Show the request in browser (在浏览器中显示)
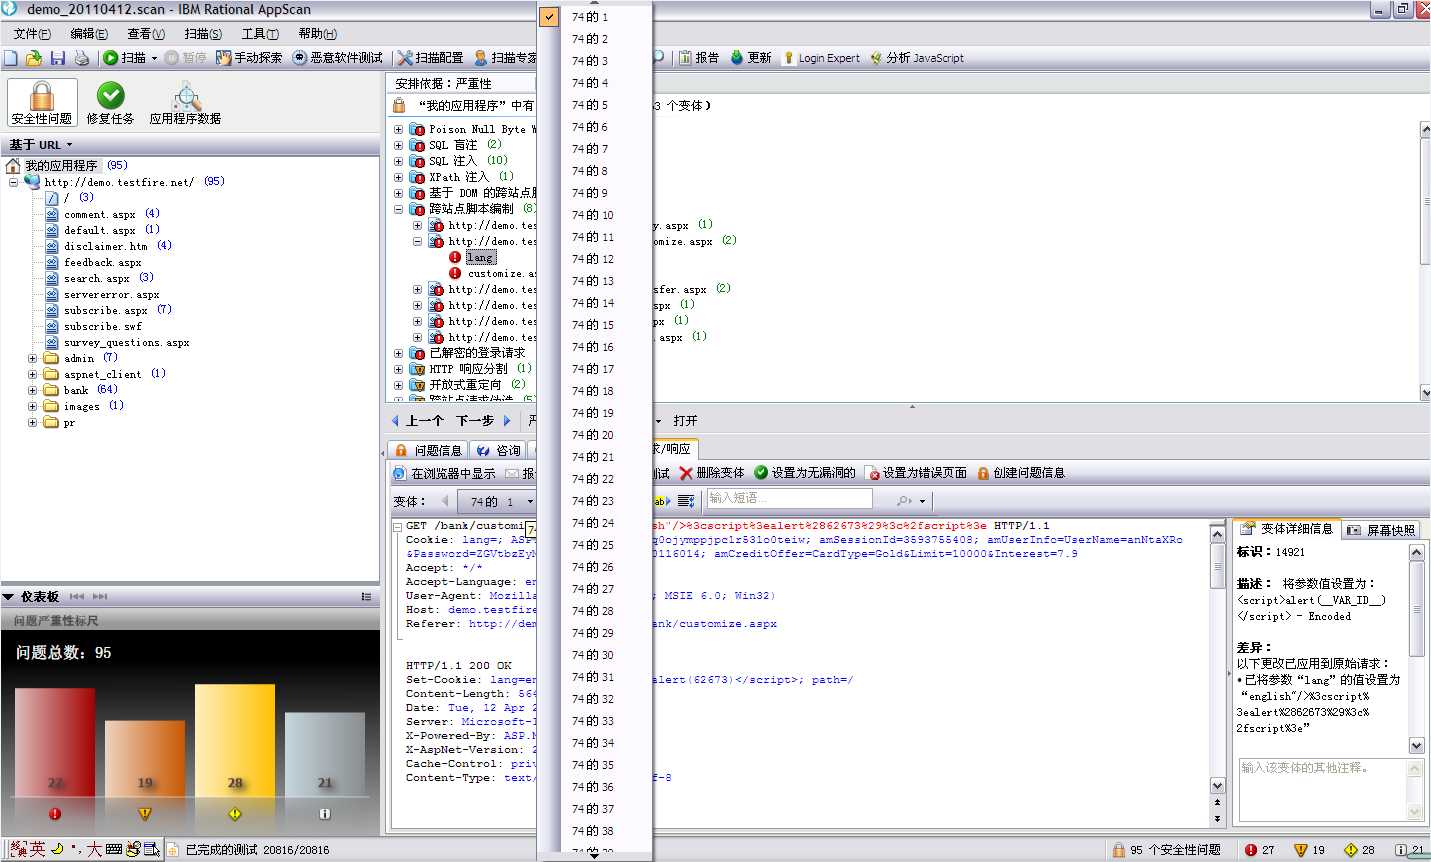 point(444,473)
